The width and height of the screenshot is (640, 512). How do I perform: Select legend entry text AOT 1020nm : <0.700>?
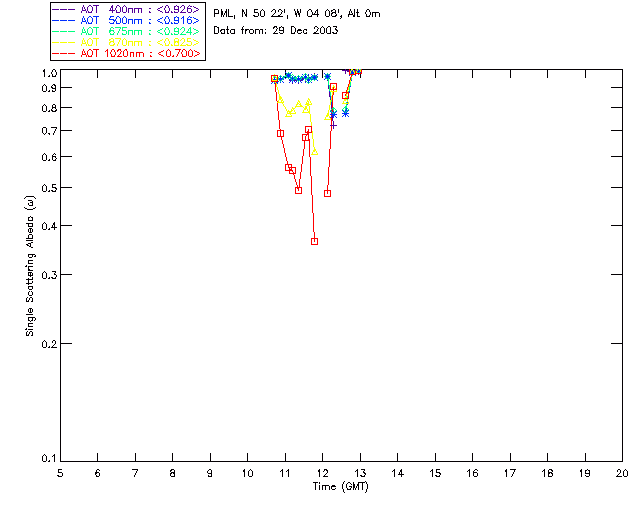140,53
